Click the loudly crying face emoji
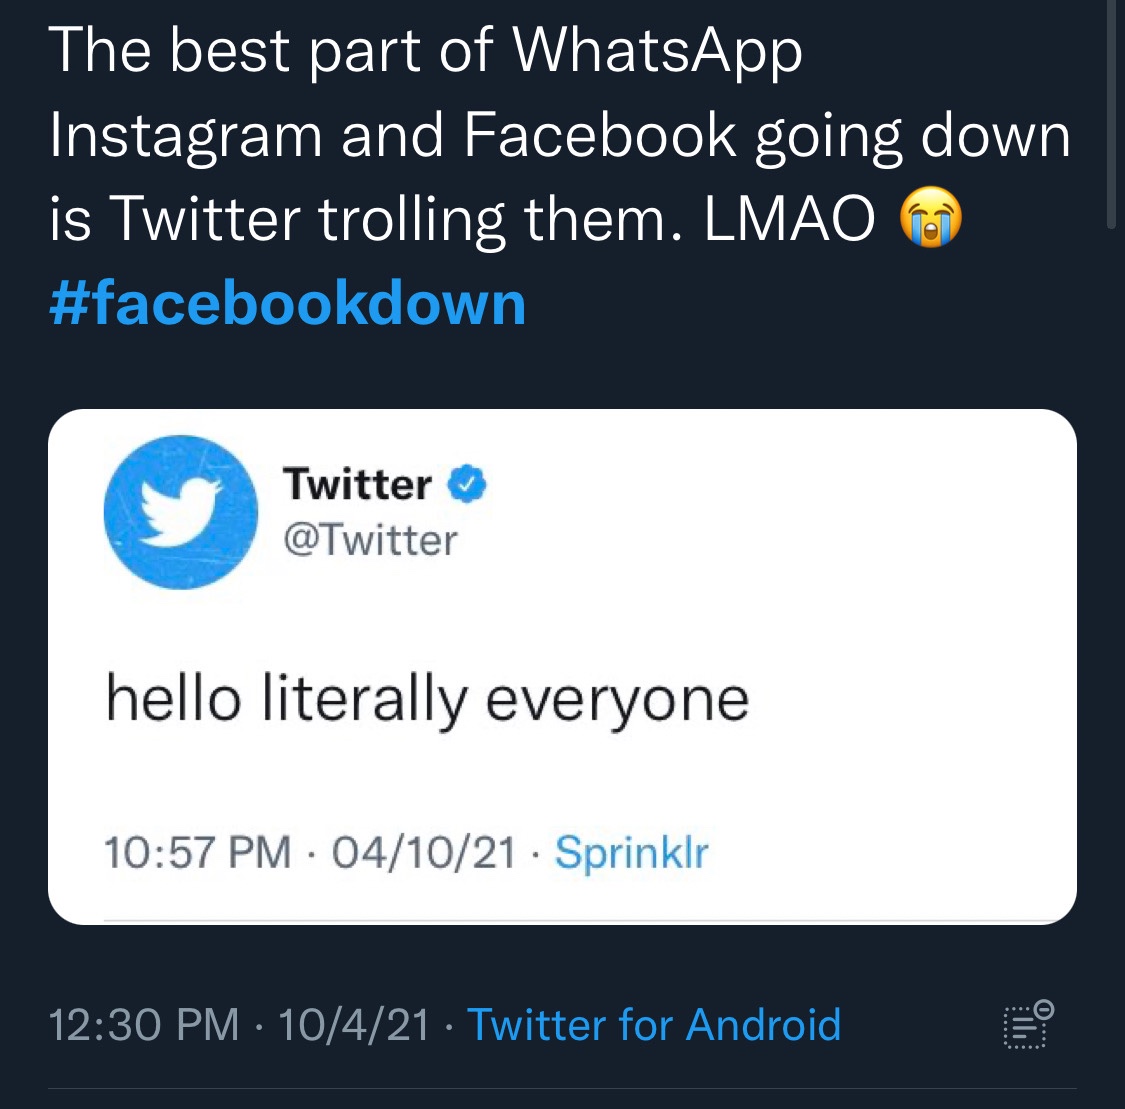 tap(931, 217)
